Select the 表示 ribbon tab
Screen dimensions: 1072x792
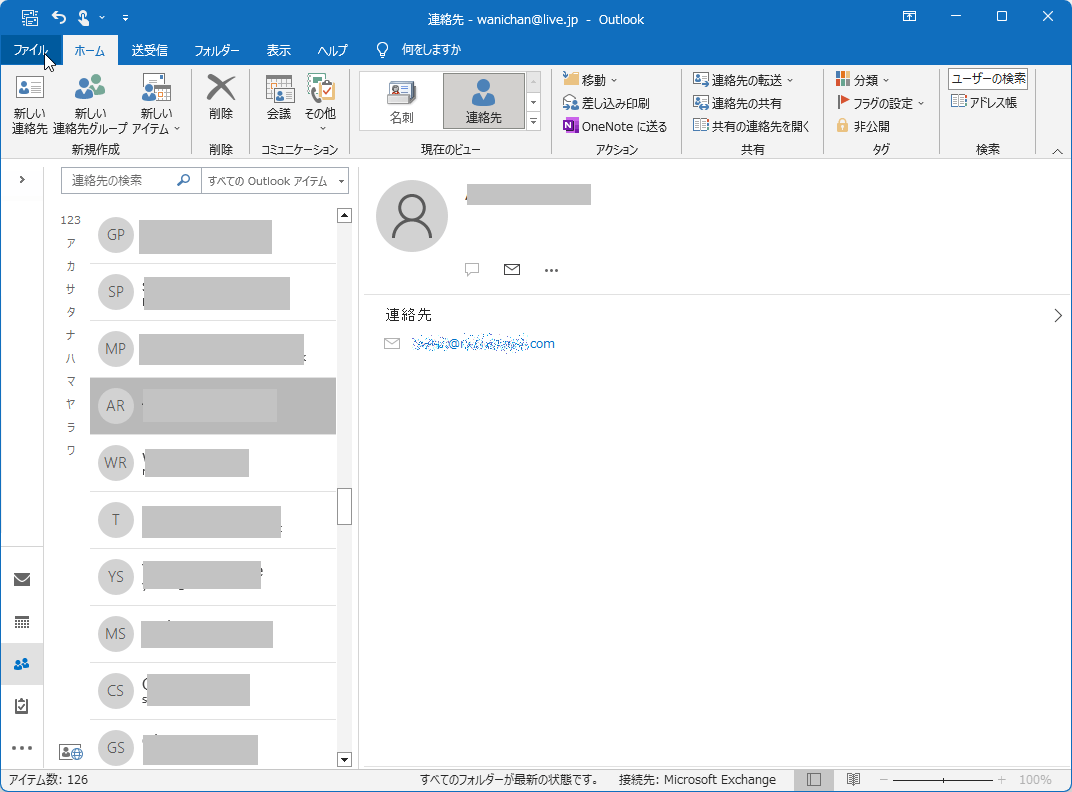coord(278,50)
